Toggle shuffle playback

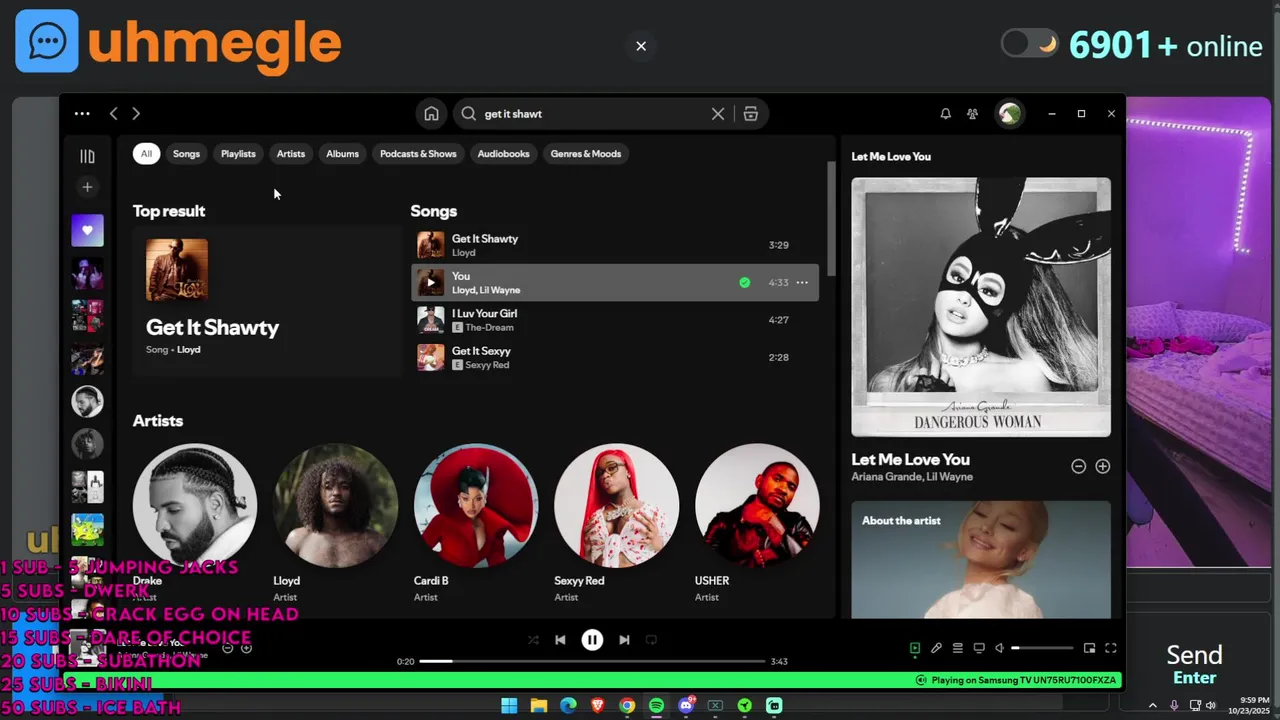tap(533, 640)
